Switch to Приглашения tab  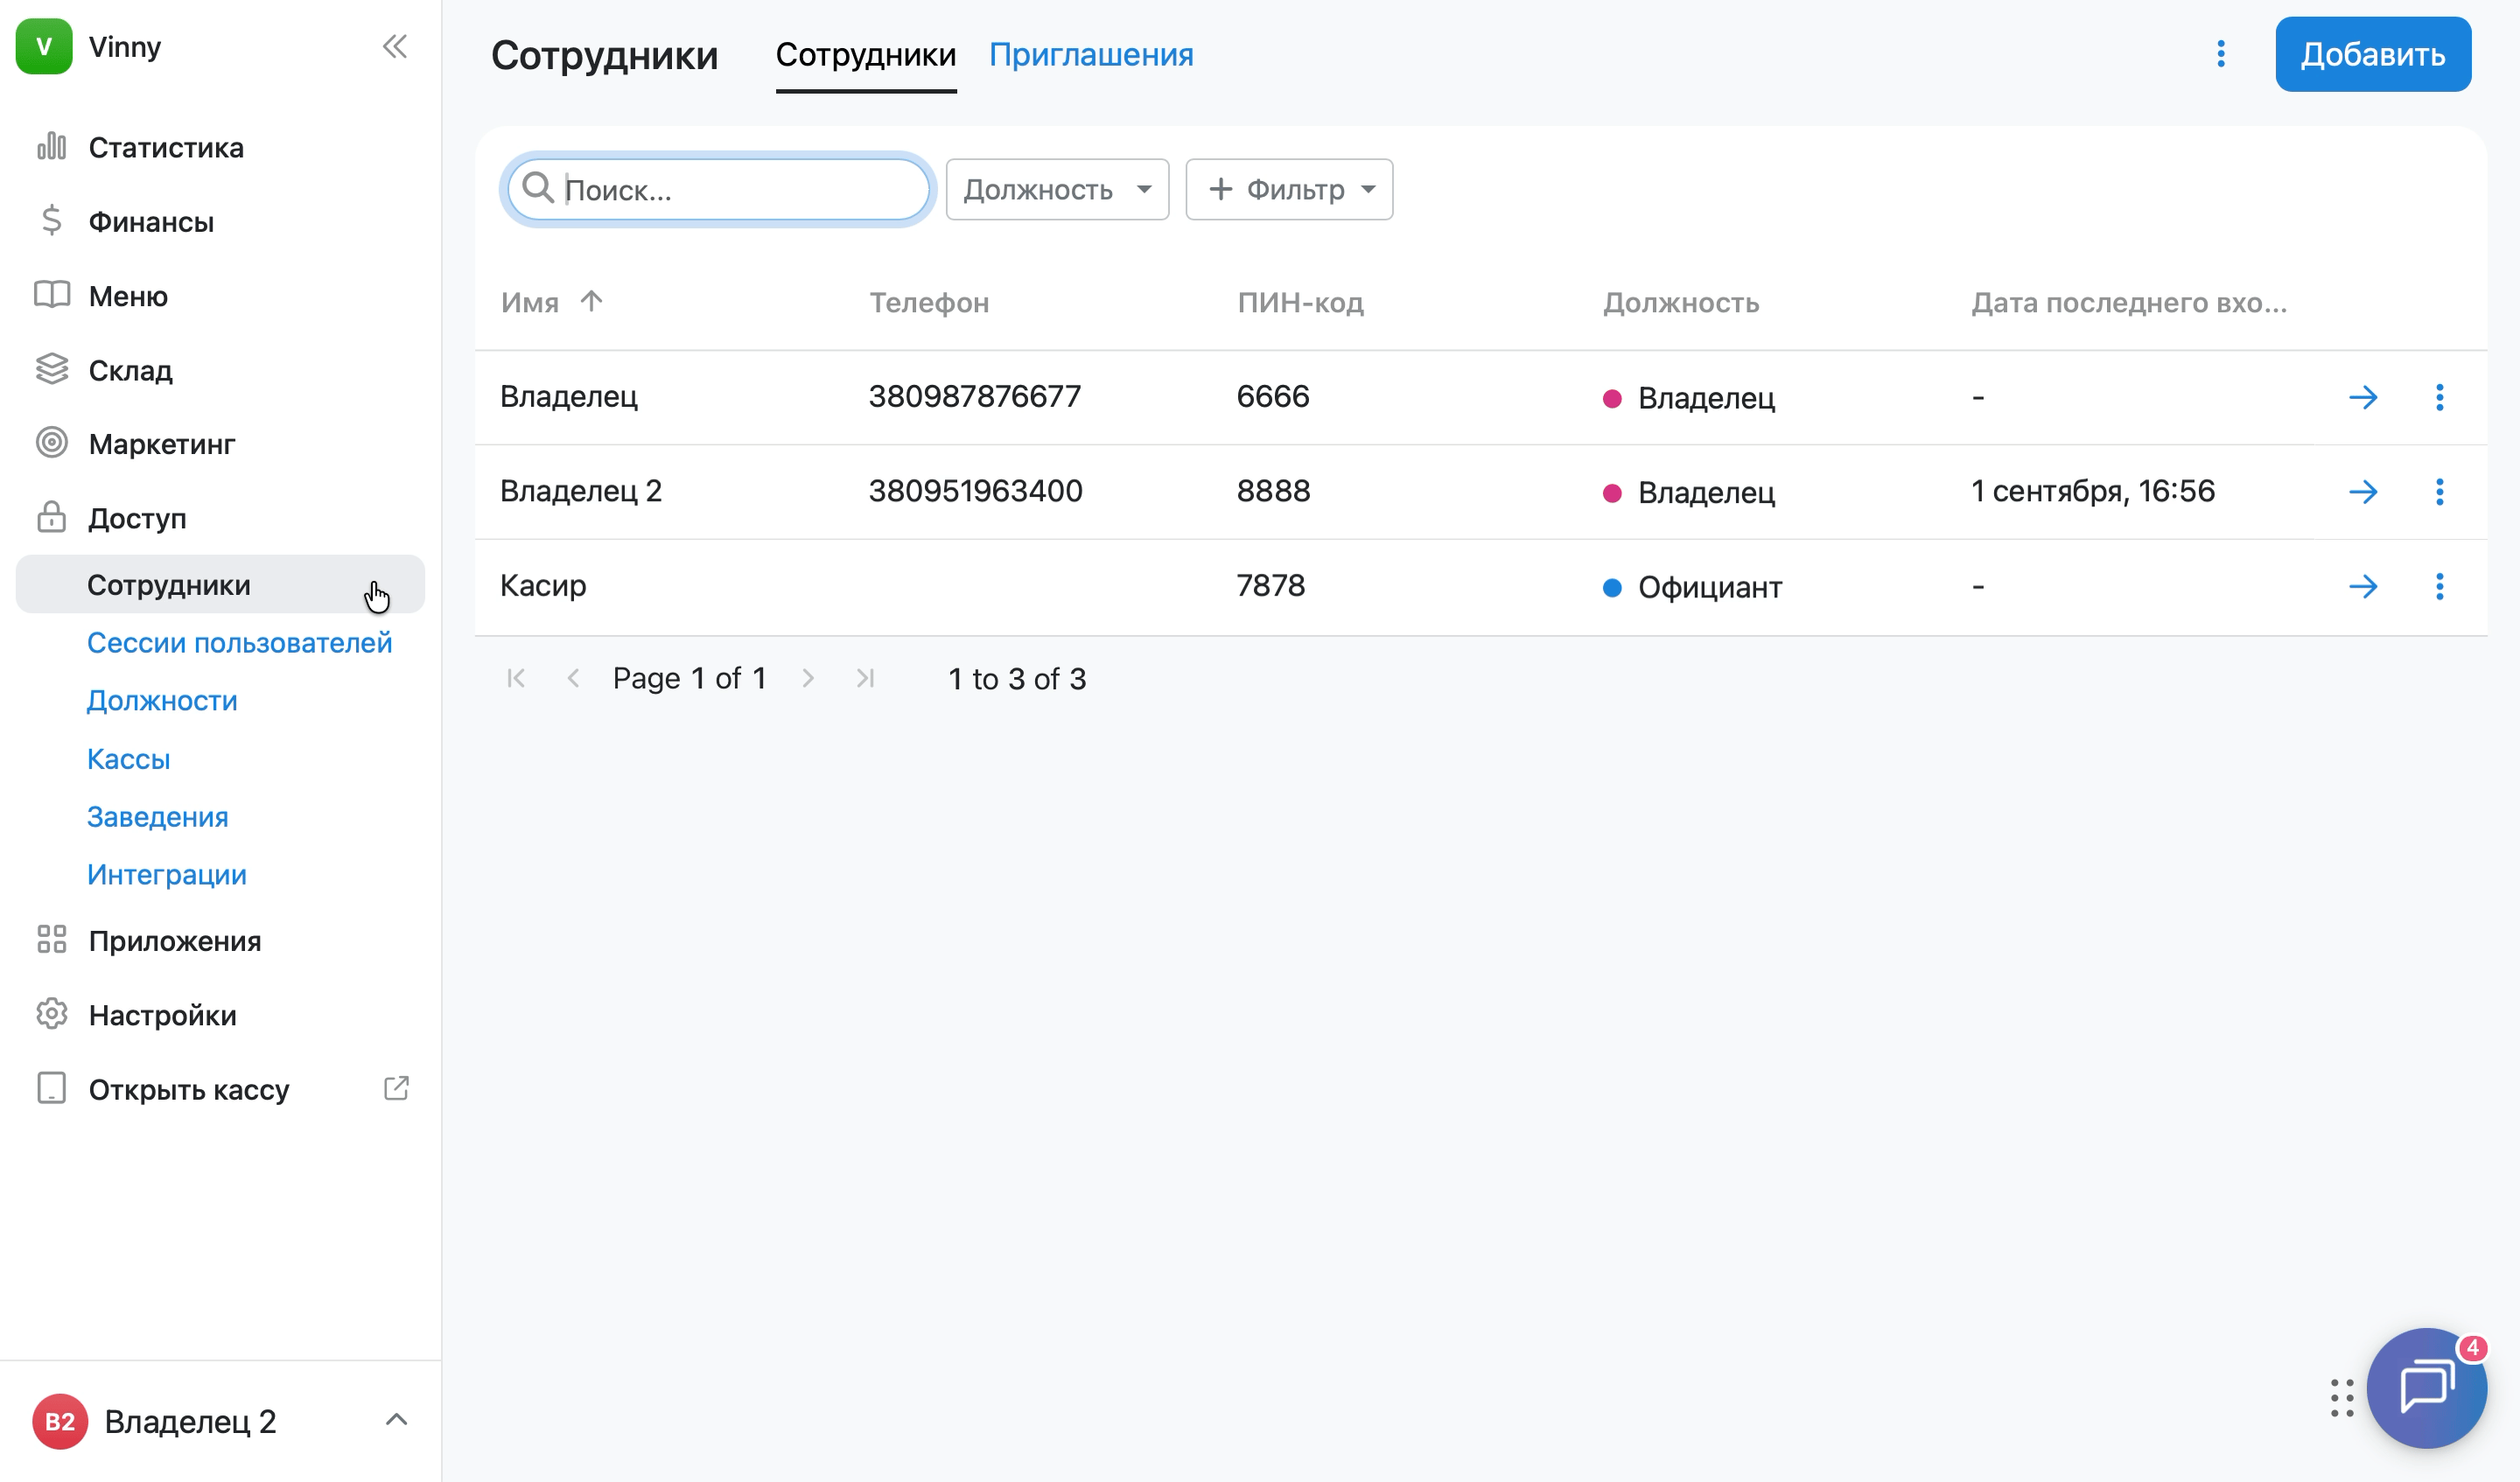[1091, 54]
